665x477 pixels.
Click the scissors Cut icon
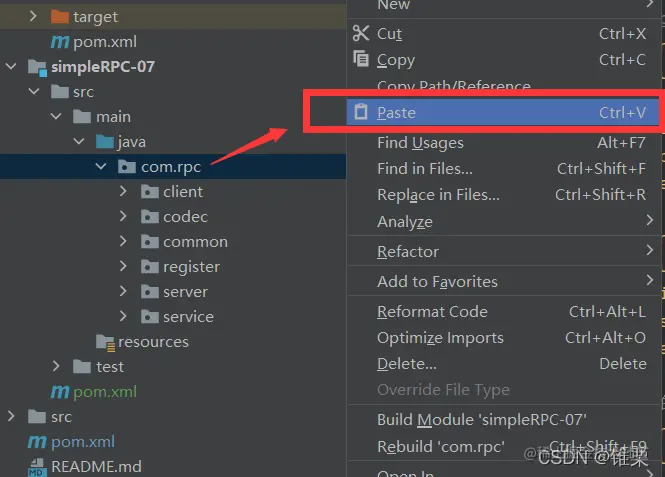point(361,33)
